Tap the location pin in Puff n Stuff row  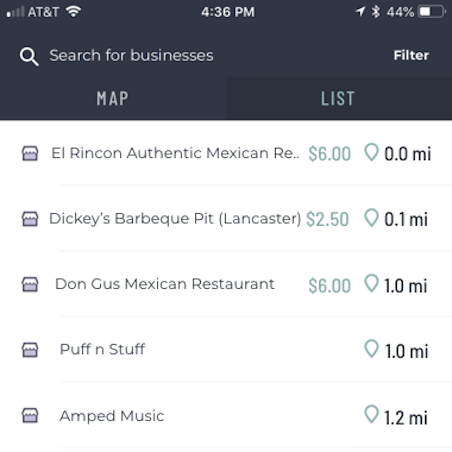pyautogui.click(x=371, y=349)
